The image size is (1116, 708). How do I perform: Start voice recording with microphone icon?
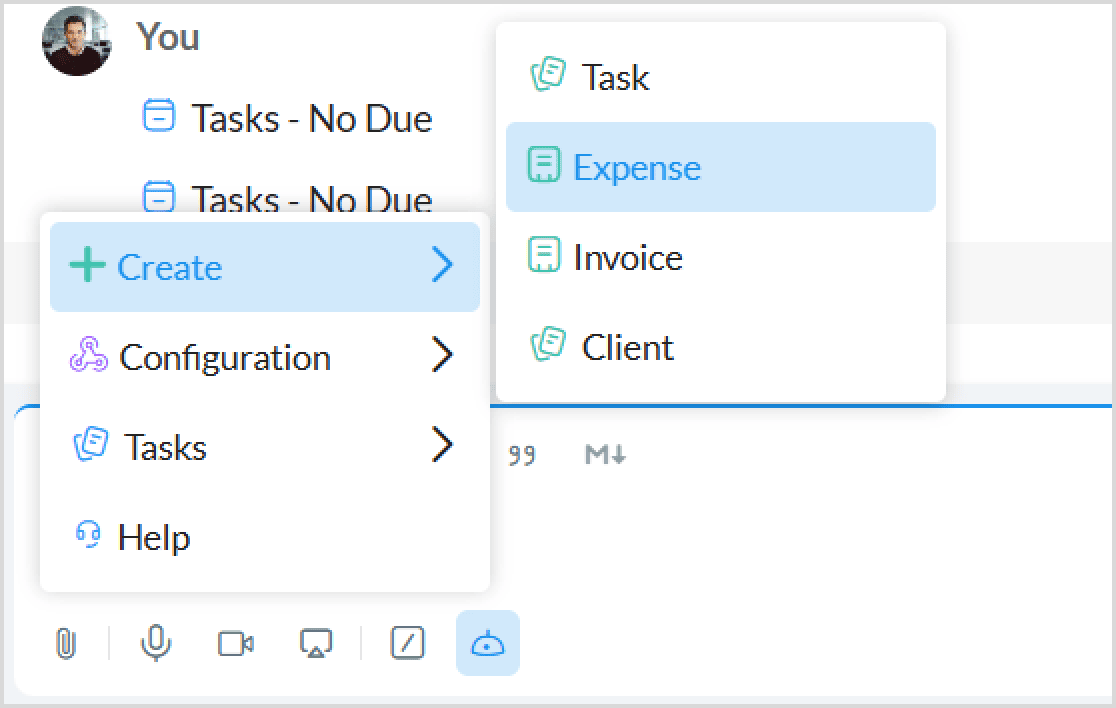coord(155,644)
